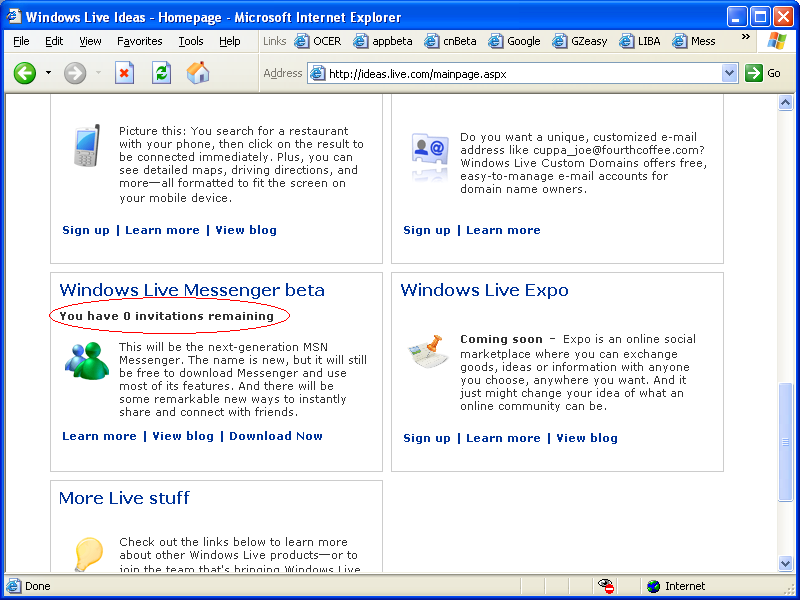Click the green Go button
Screen dimensions: 800x600
[764, 73]
